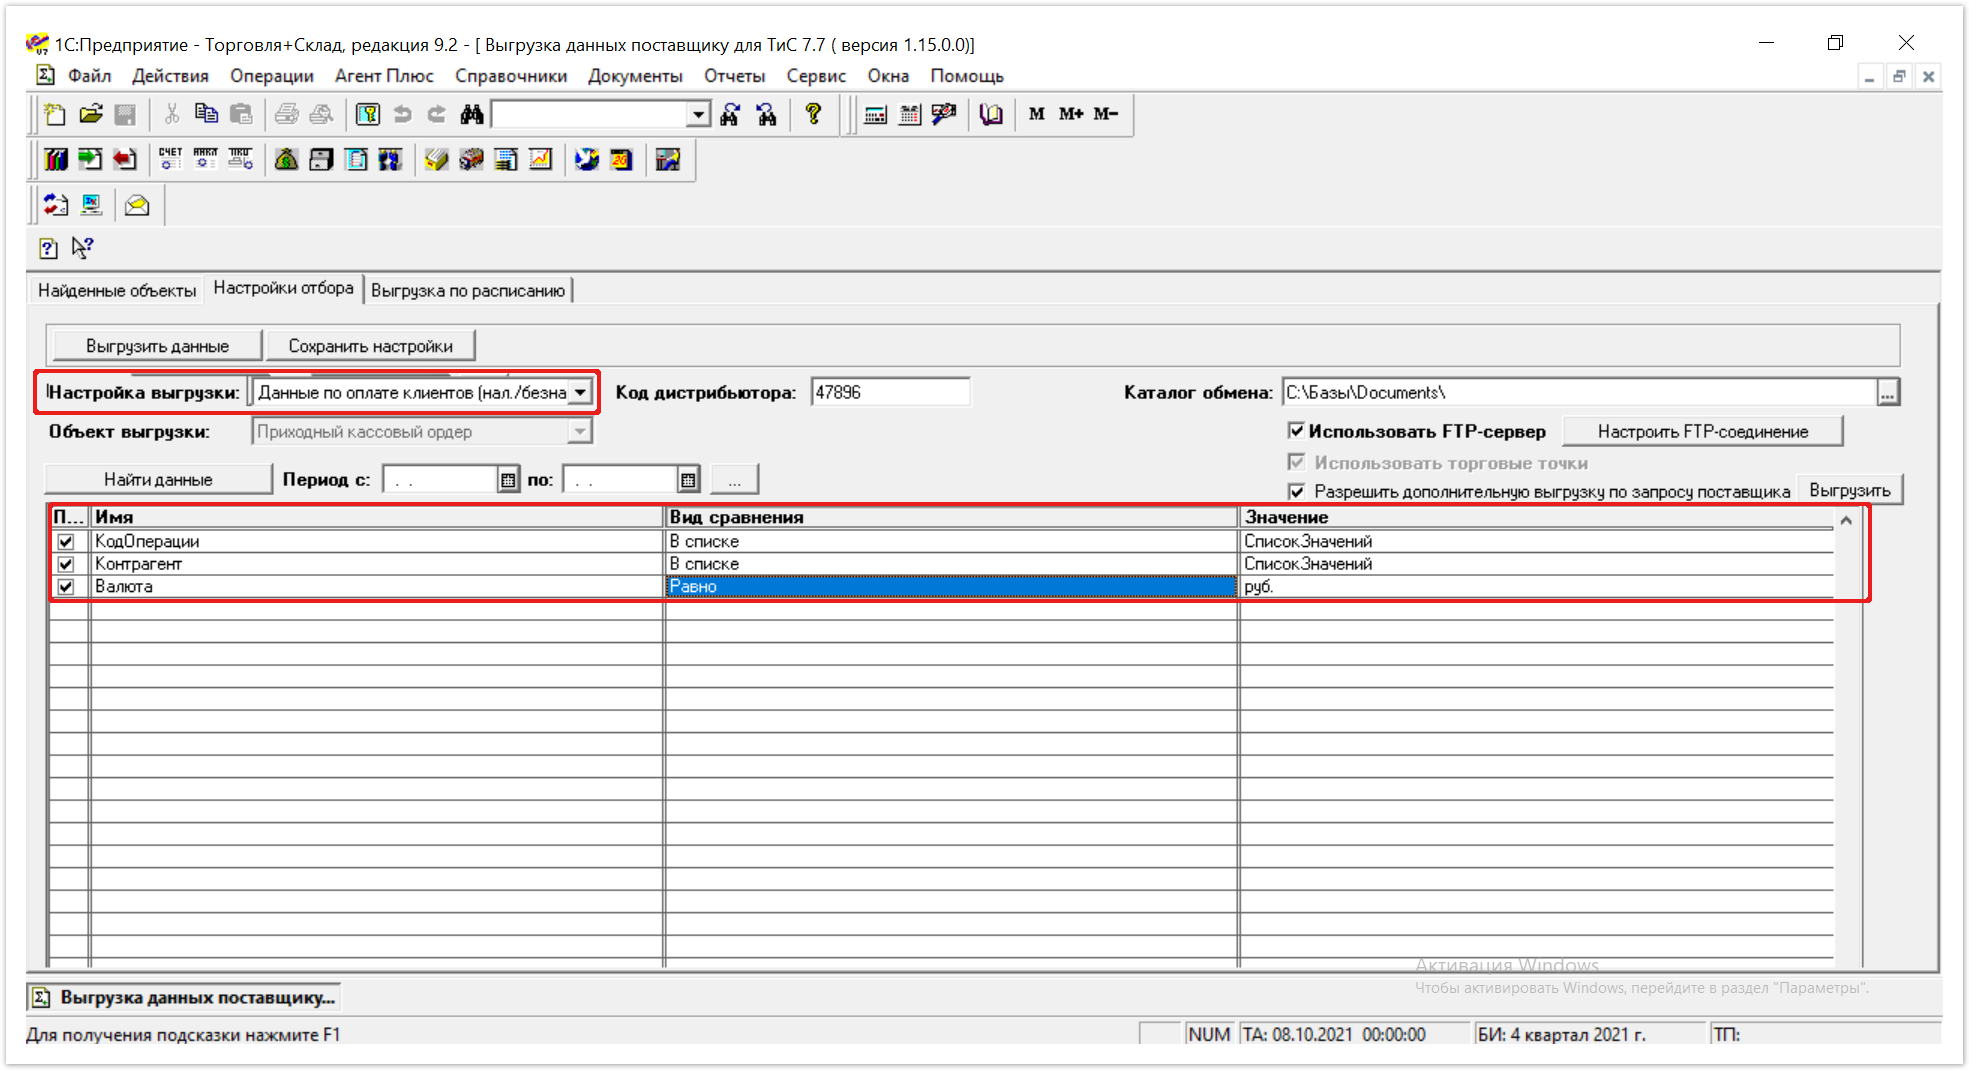Screen dimensions: 1969x1070
Task: Click the binoculars Find icon
Action: (x=472, y=114)
